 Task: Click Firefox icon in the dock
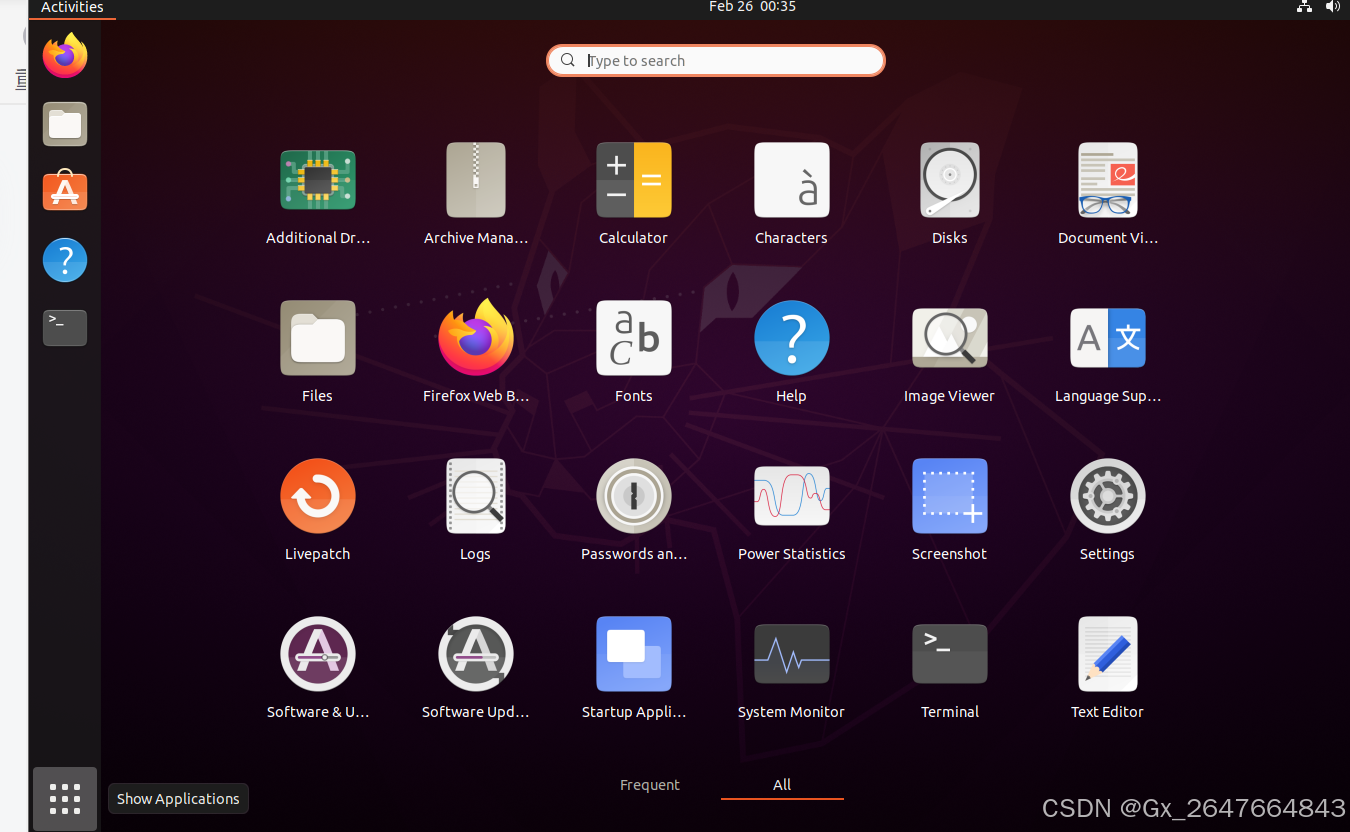[x=65, y=56]
